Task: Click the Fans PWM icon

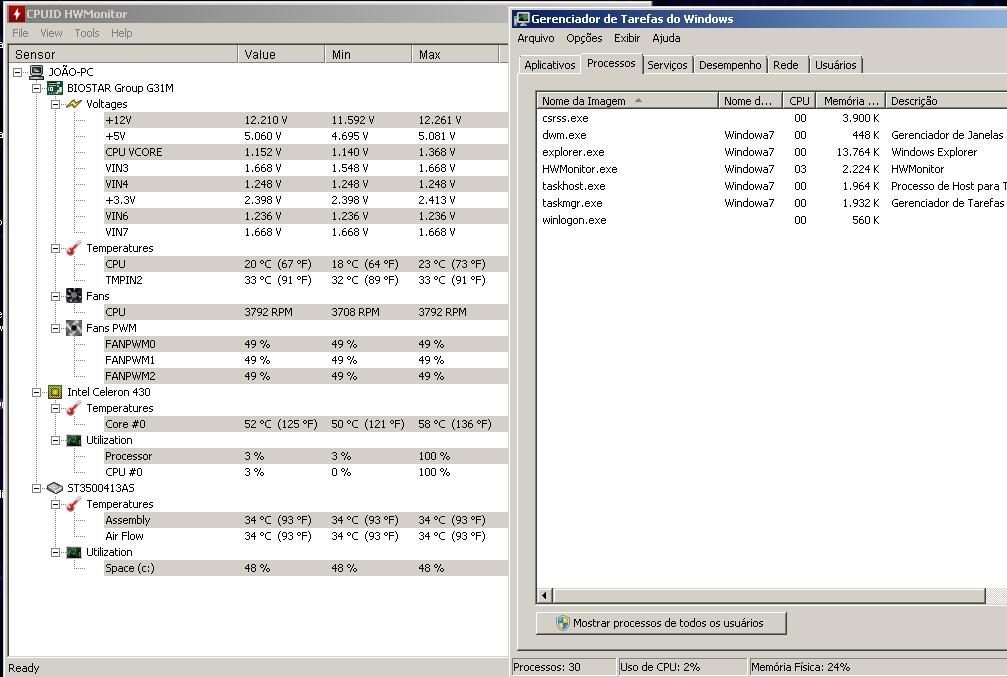Action: 74,328
